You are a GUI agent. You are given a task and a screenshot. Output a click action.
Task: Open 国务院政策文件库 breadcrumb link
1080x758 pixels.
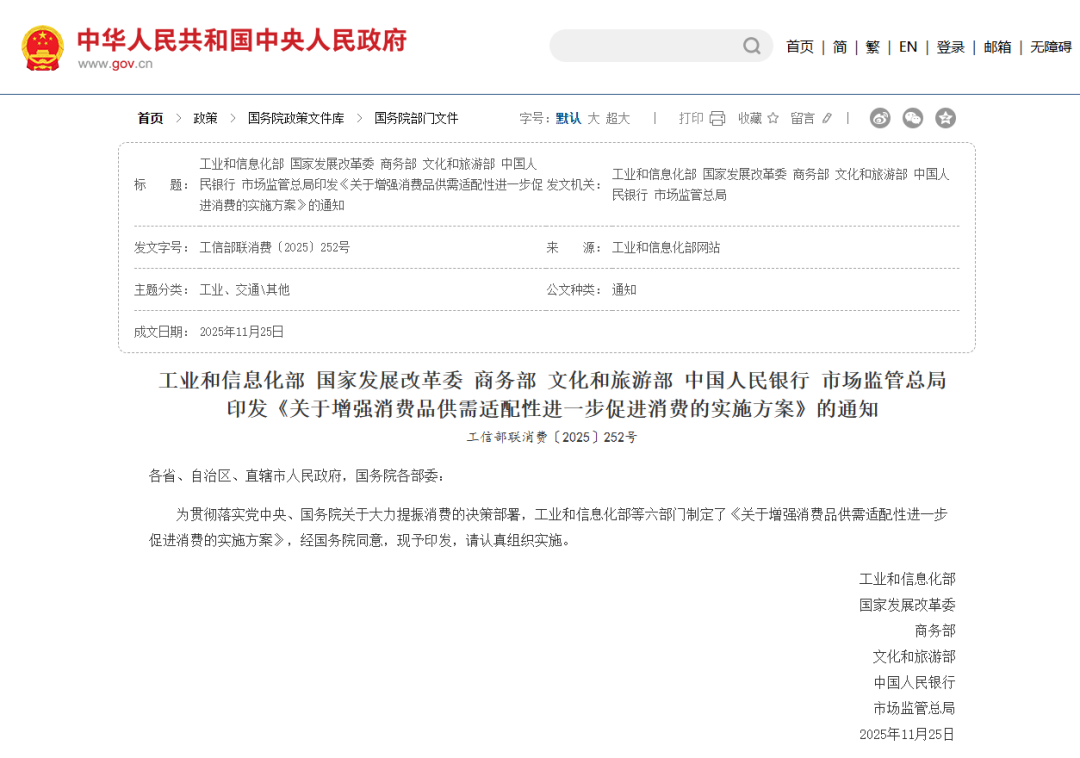point(296,118)
